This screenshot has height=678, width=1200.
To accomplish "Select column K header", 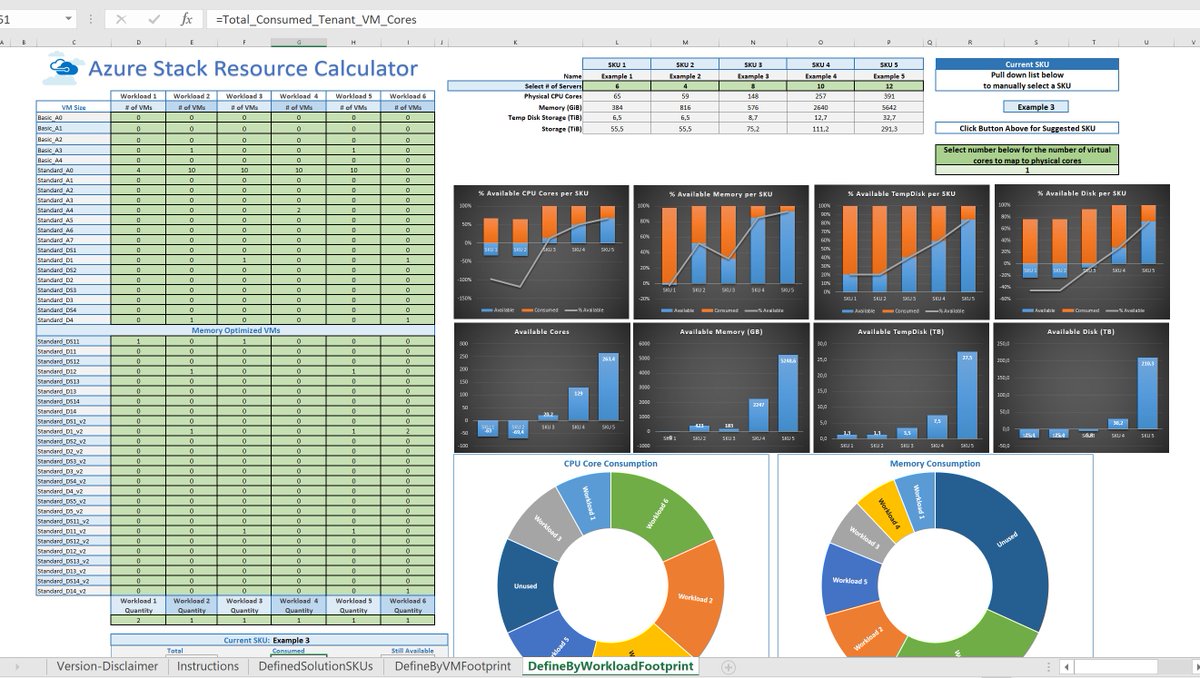I will pos(515,42).
